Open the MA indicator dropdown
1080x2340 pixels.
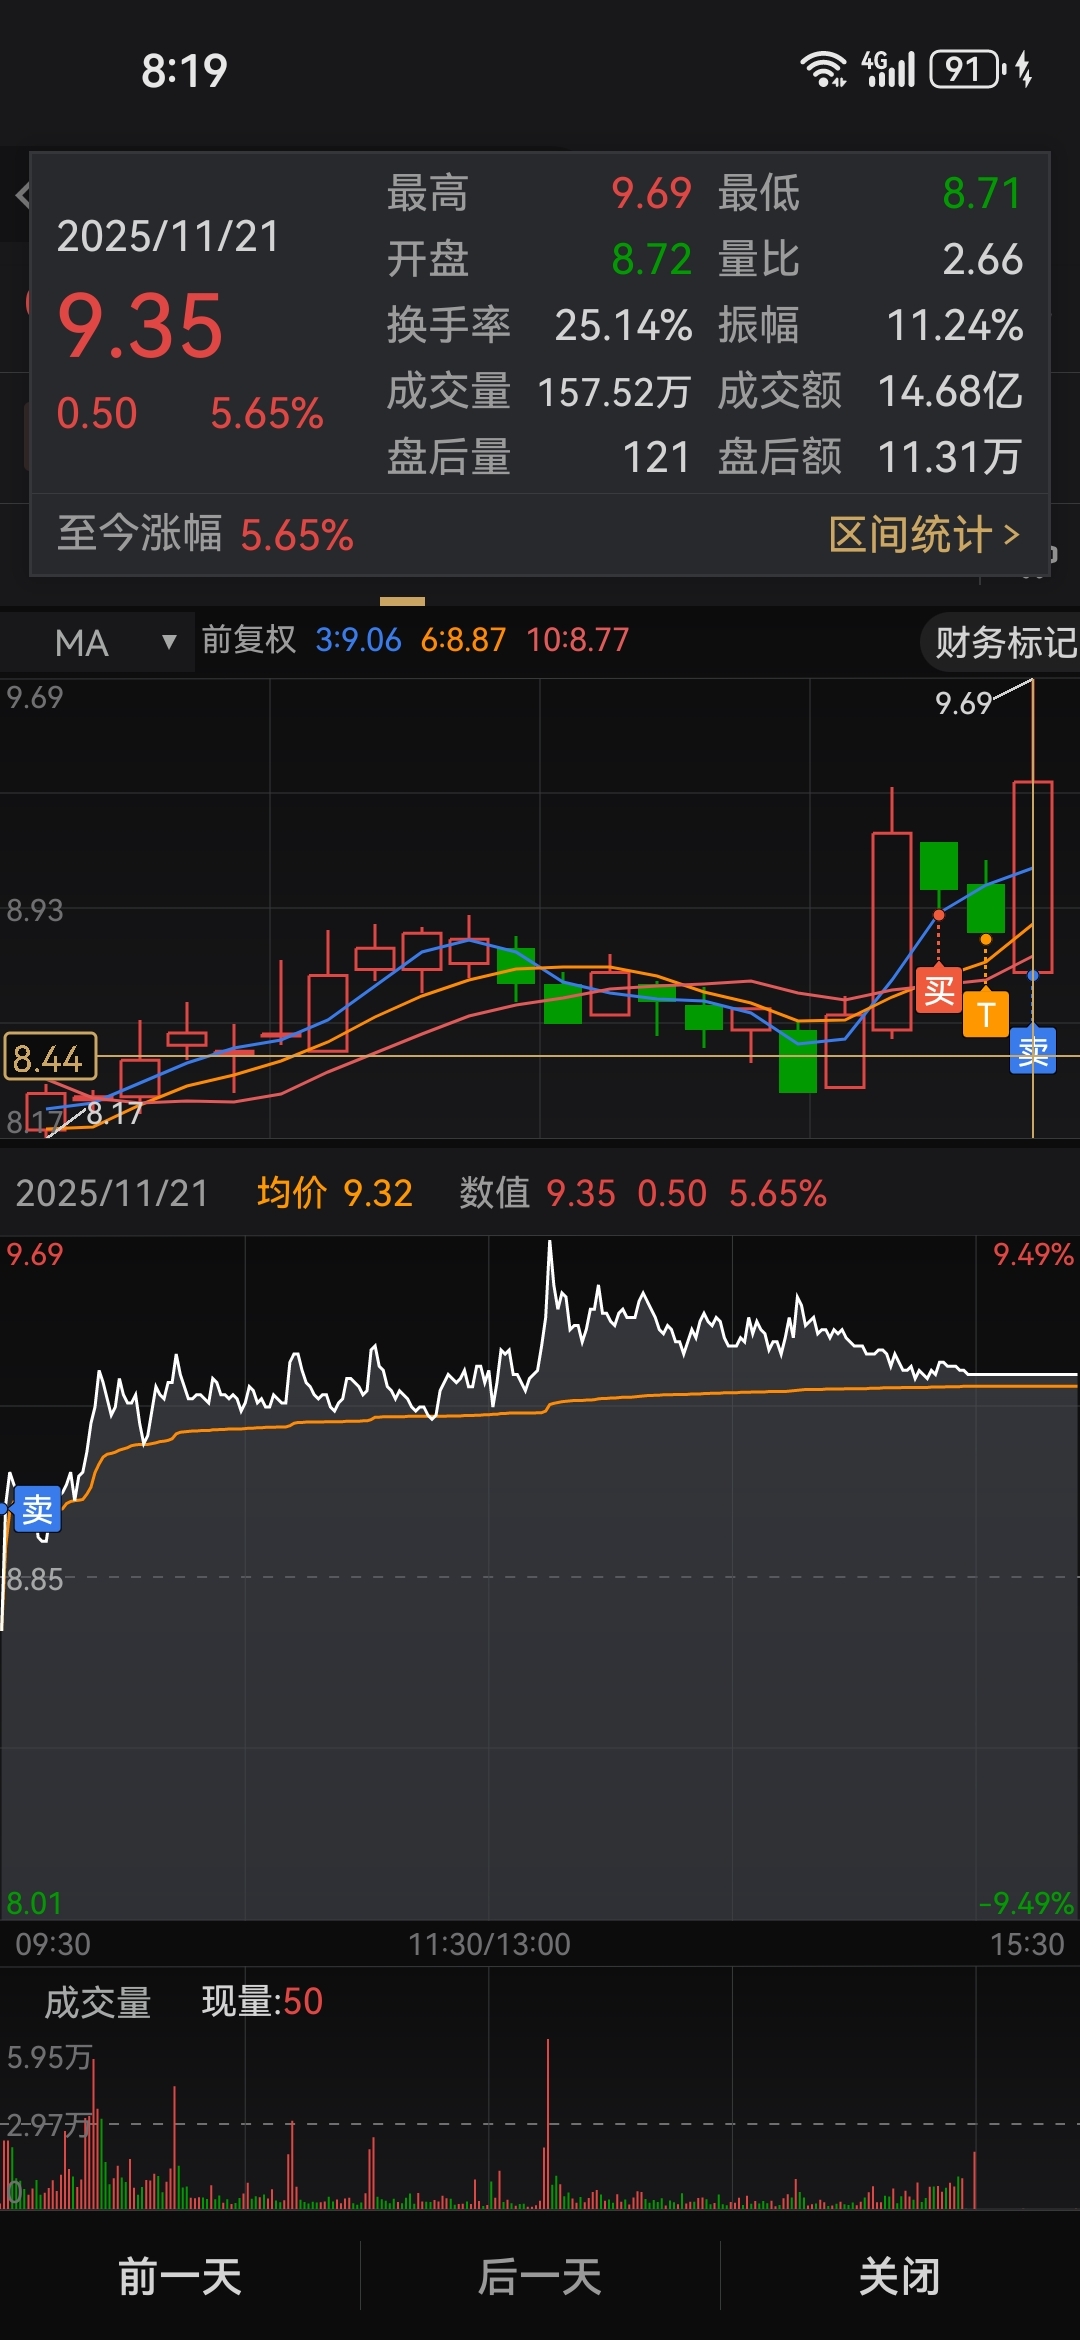point(97,642)
